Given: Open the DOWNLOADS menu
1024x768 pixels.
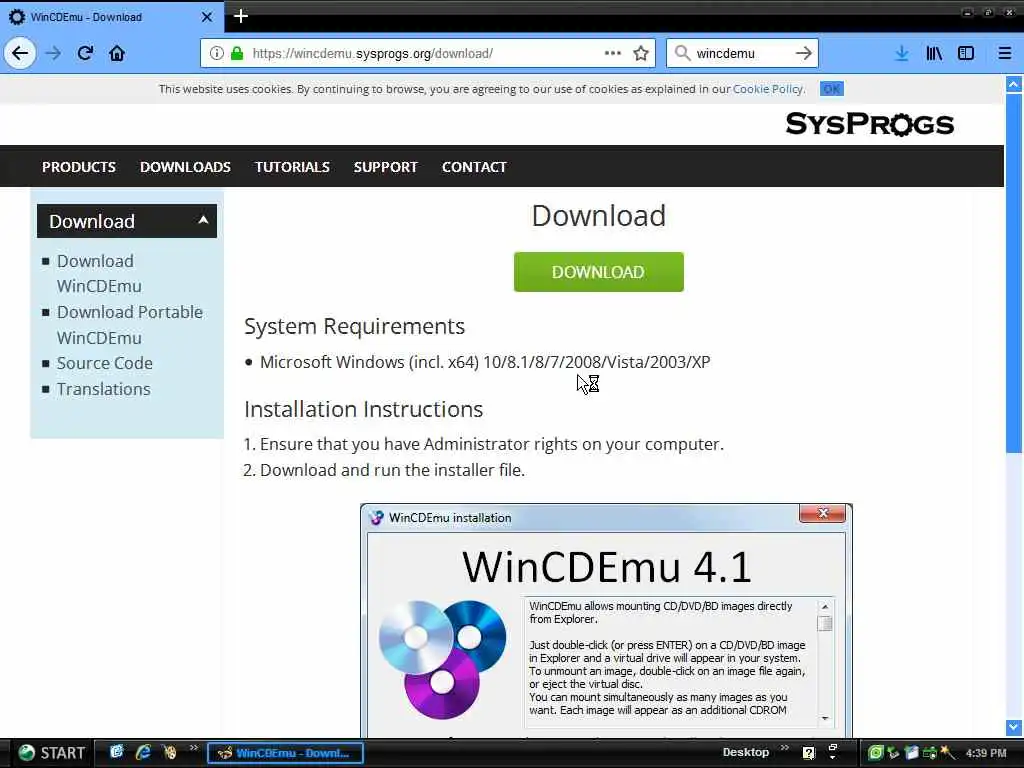Looking at the screenshot, I should (x=185, y=167).
